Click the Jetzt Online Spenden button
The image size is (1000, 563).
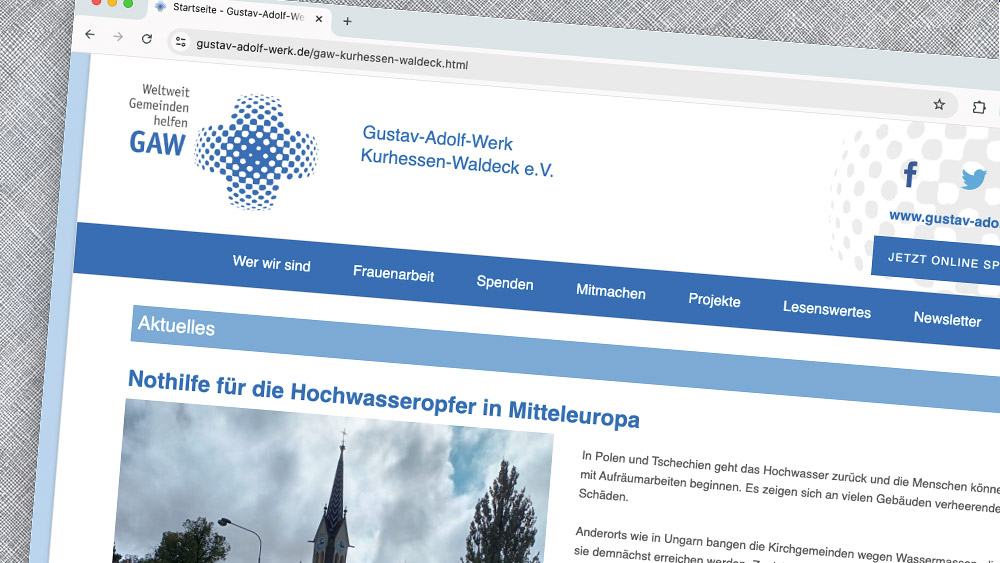(x=936, y=263)
